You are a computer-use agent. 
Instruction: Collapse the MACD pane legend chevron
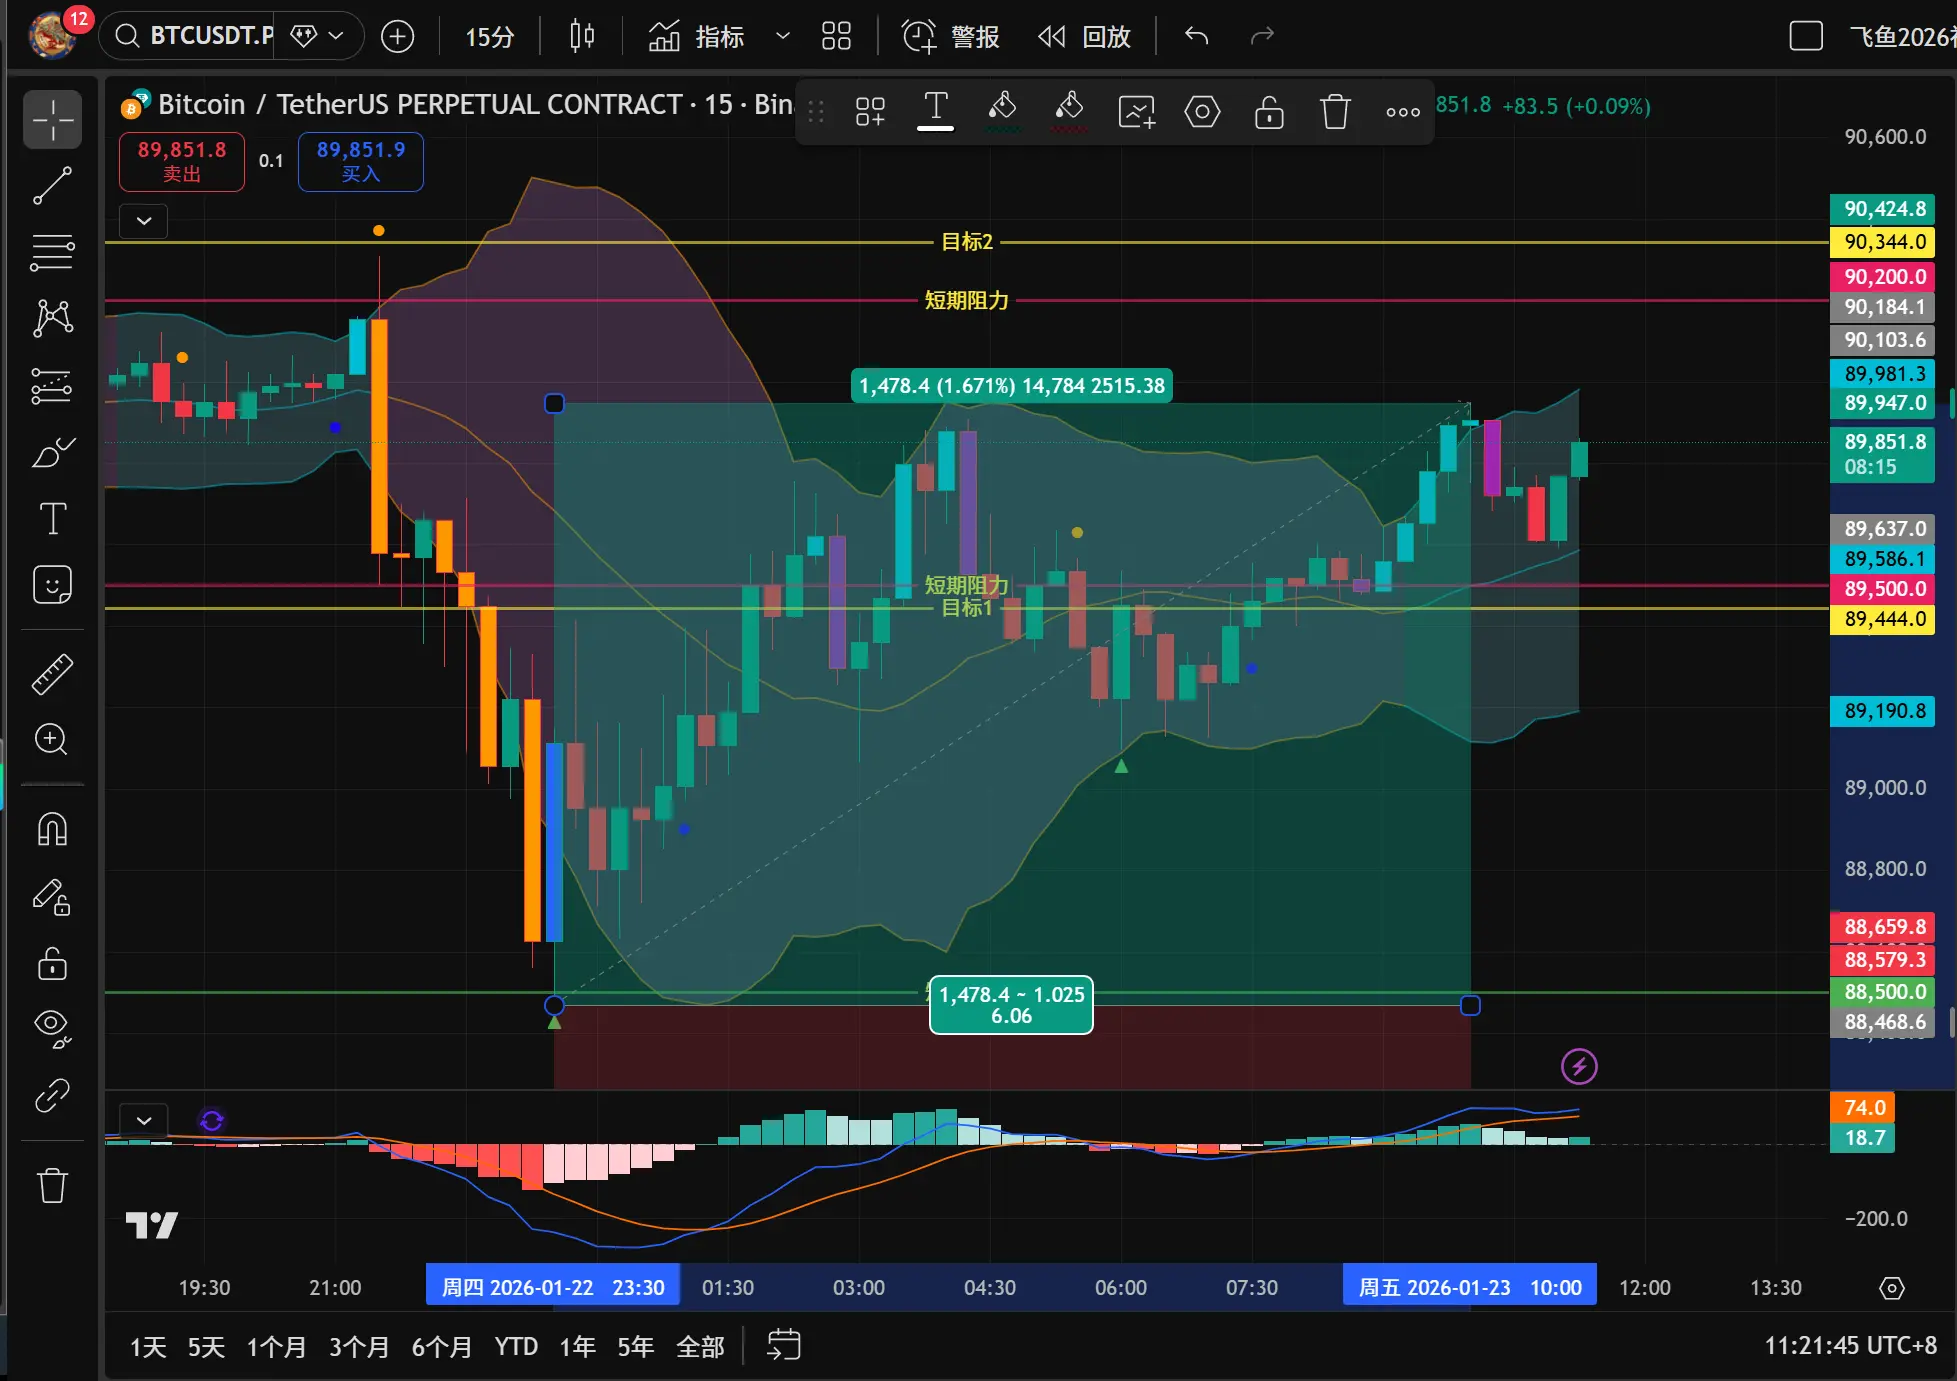pos(144,1121)
